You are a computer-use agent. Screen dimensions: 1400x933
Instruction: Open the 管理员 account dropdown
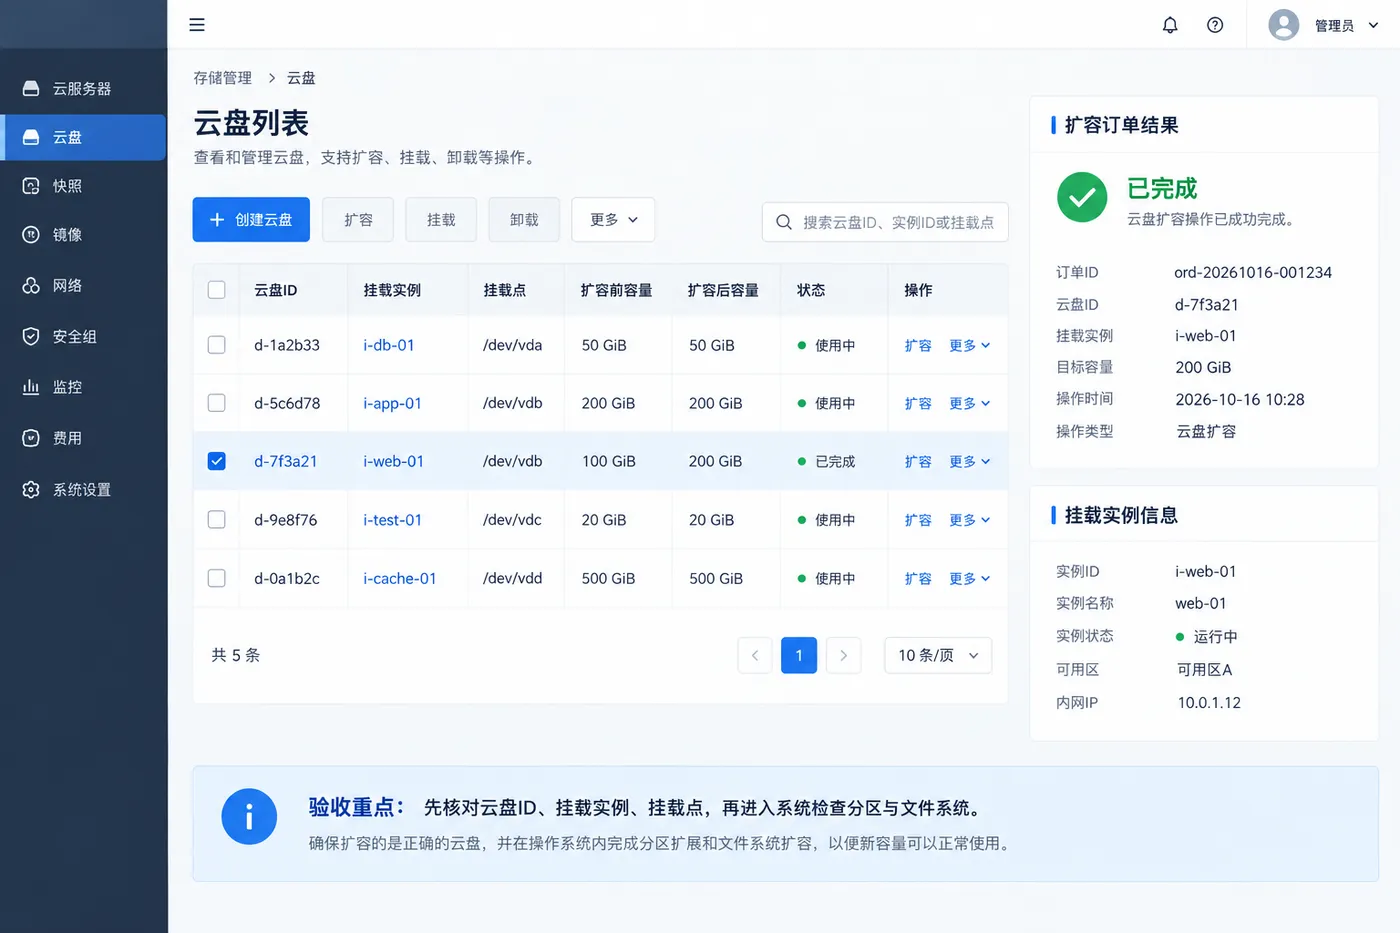[x=1346, y=25]
